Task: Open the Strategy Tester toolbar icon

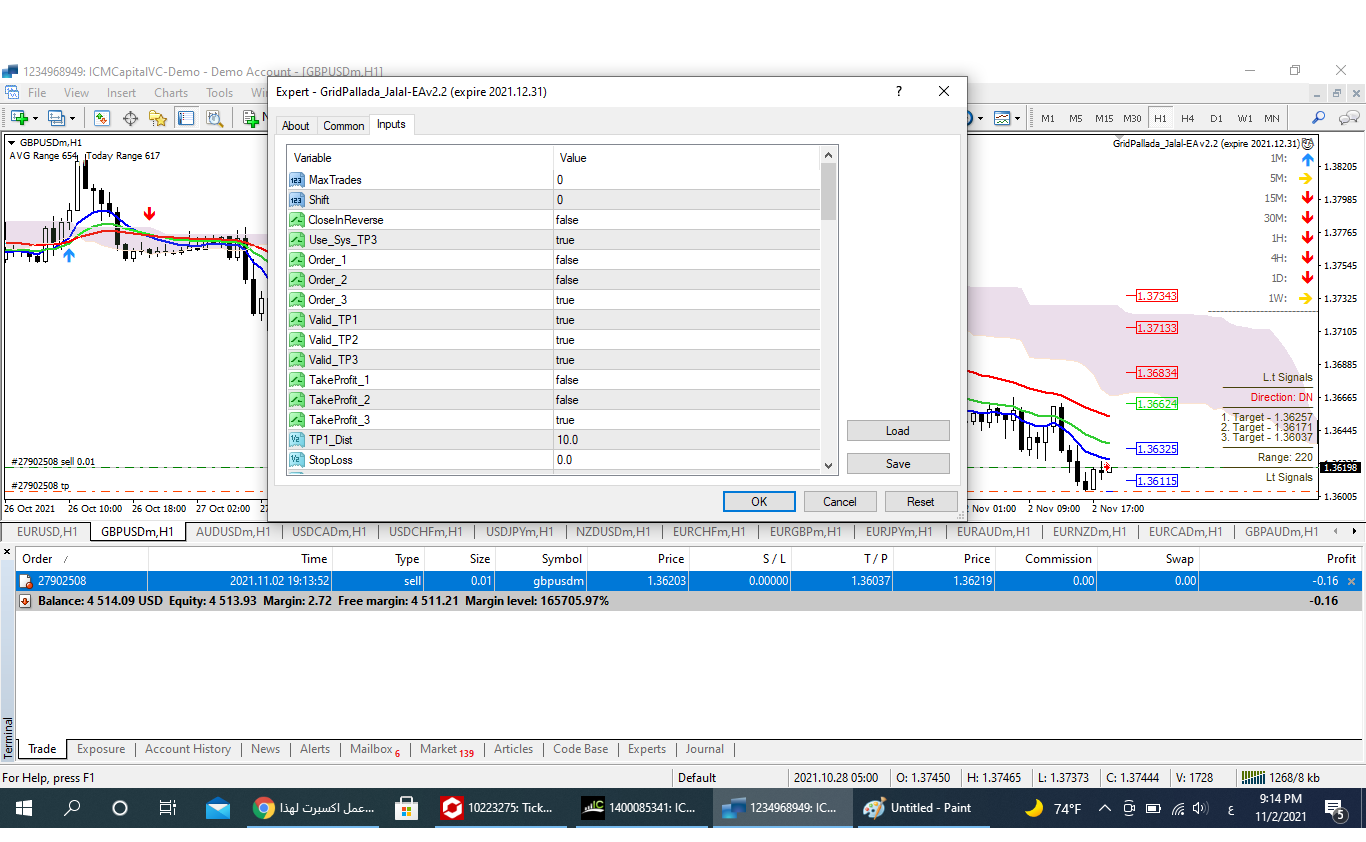Action: coord(214,118)
